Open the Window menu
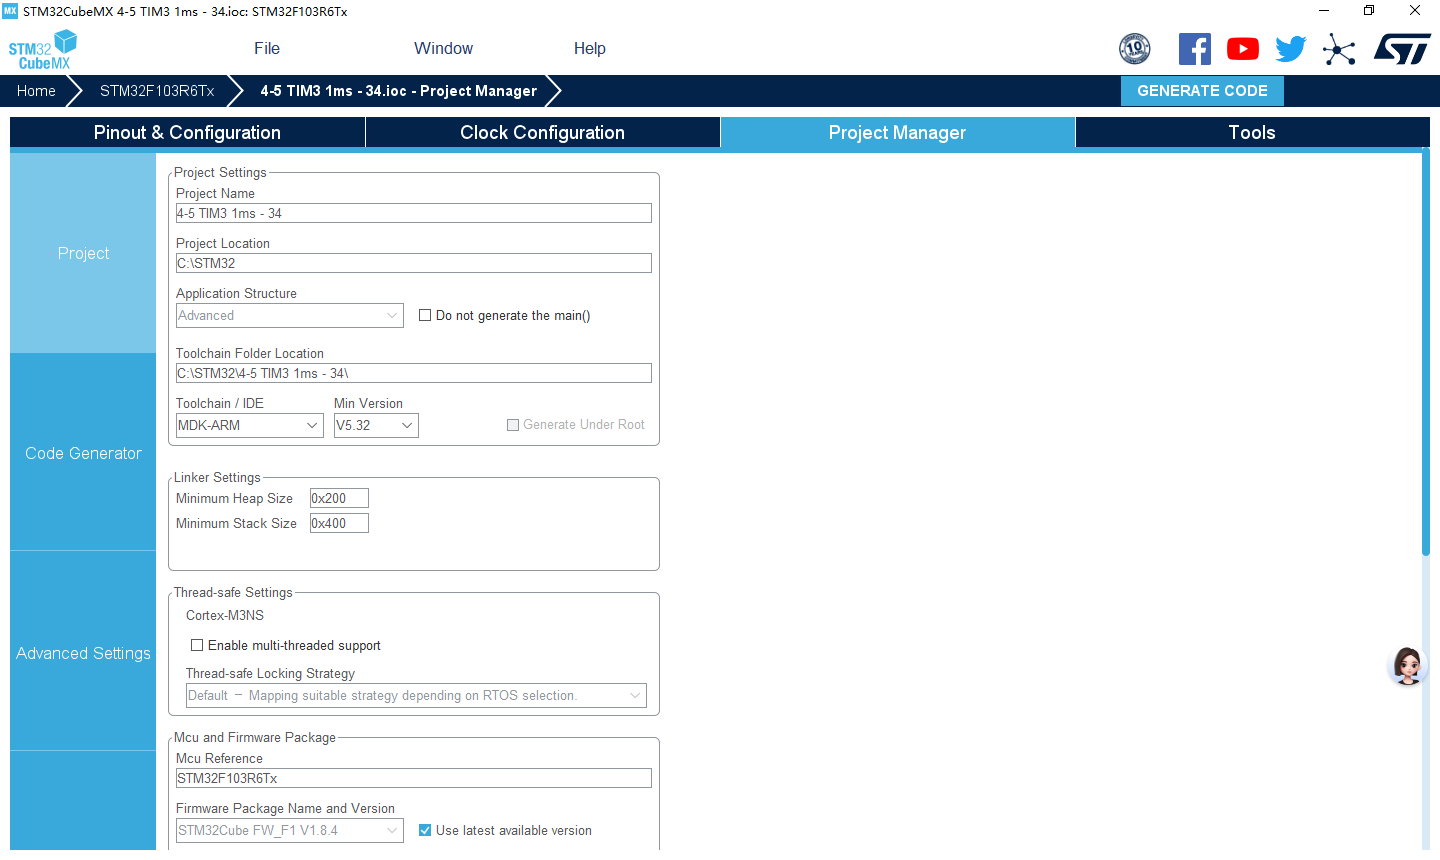 pyautogui.click(x=443, y=48)
